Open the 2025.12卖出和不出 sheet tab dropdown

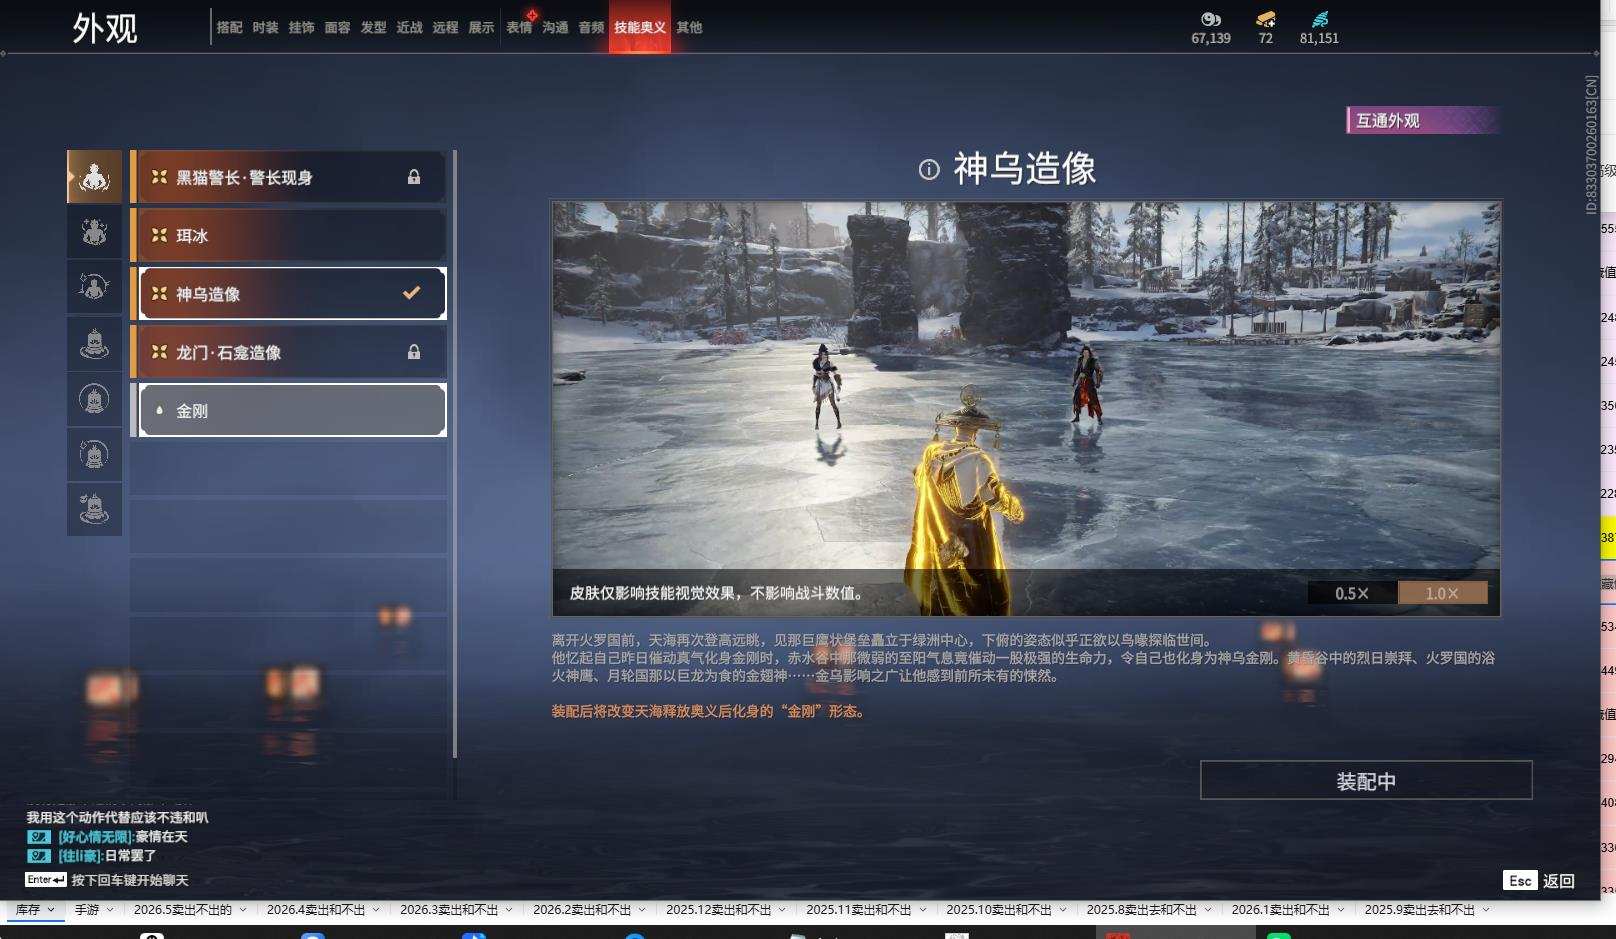[x=782, y=910]
